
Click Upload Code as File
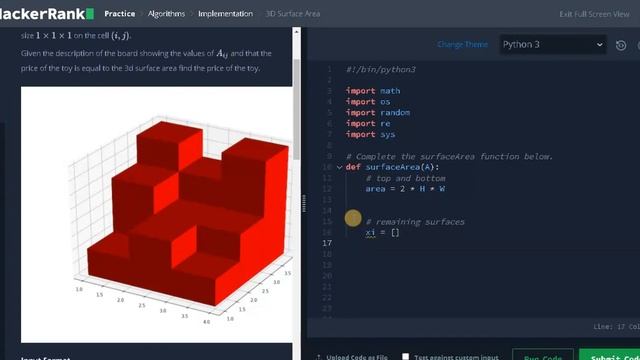click(x=352, y=357)
